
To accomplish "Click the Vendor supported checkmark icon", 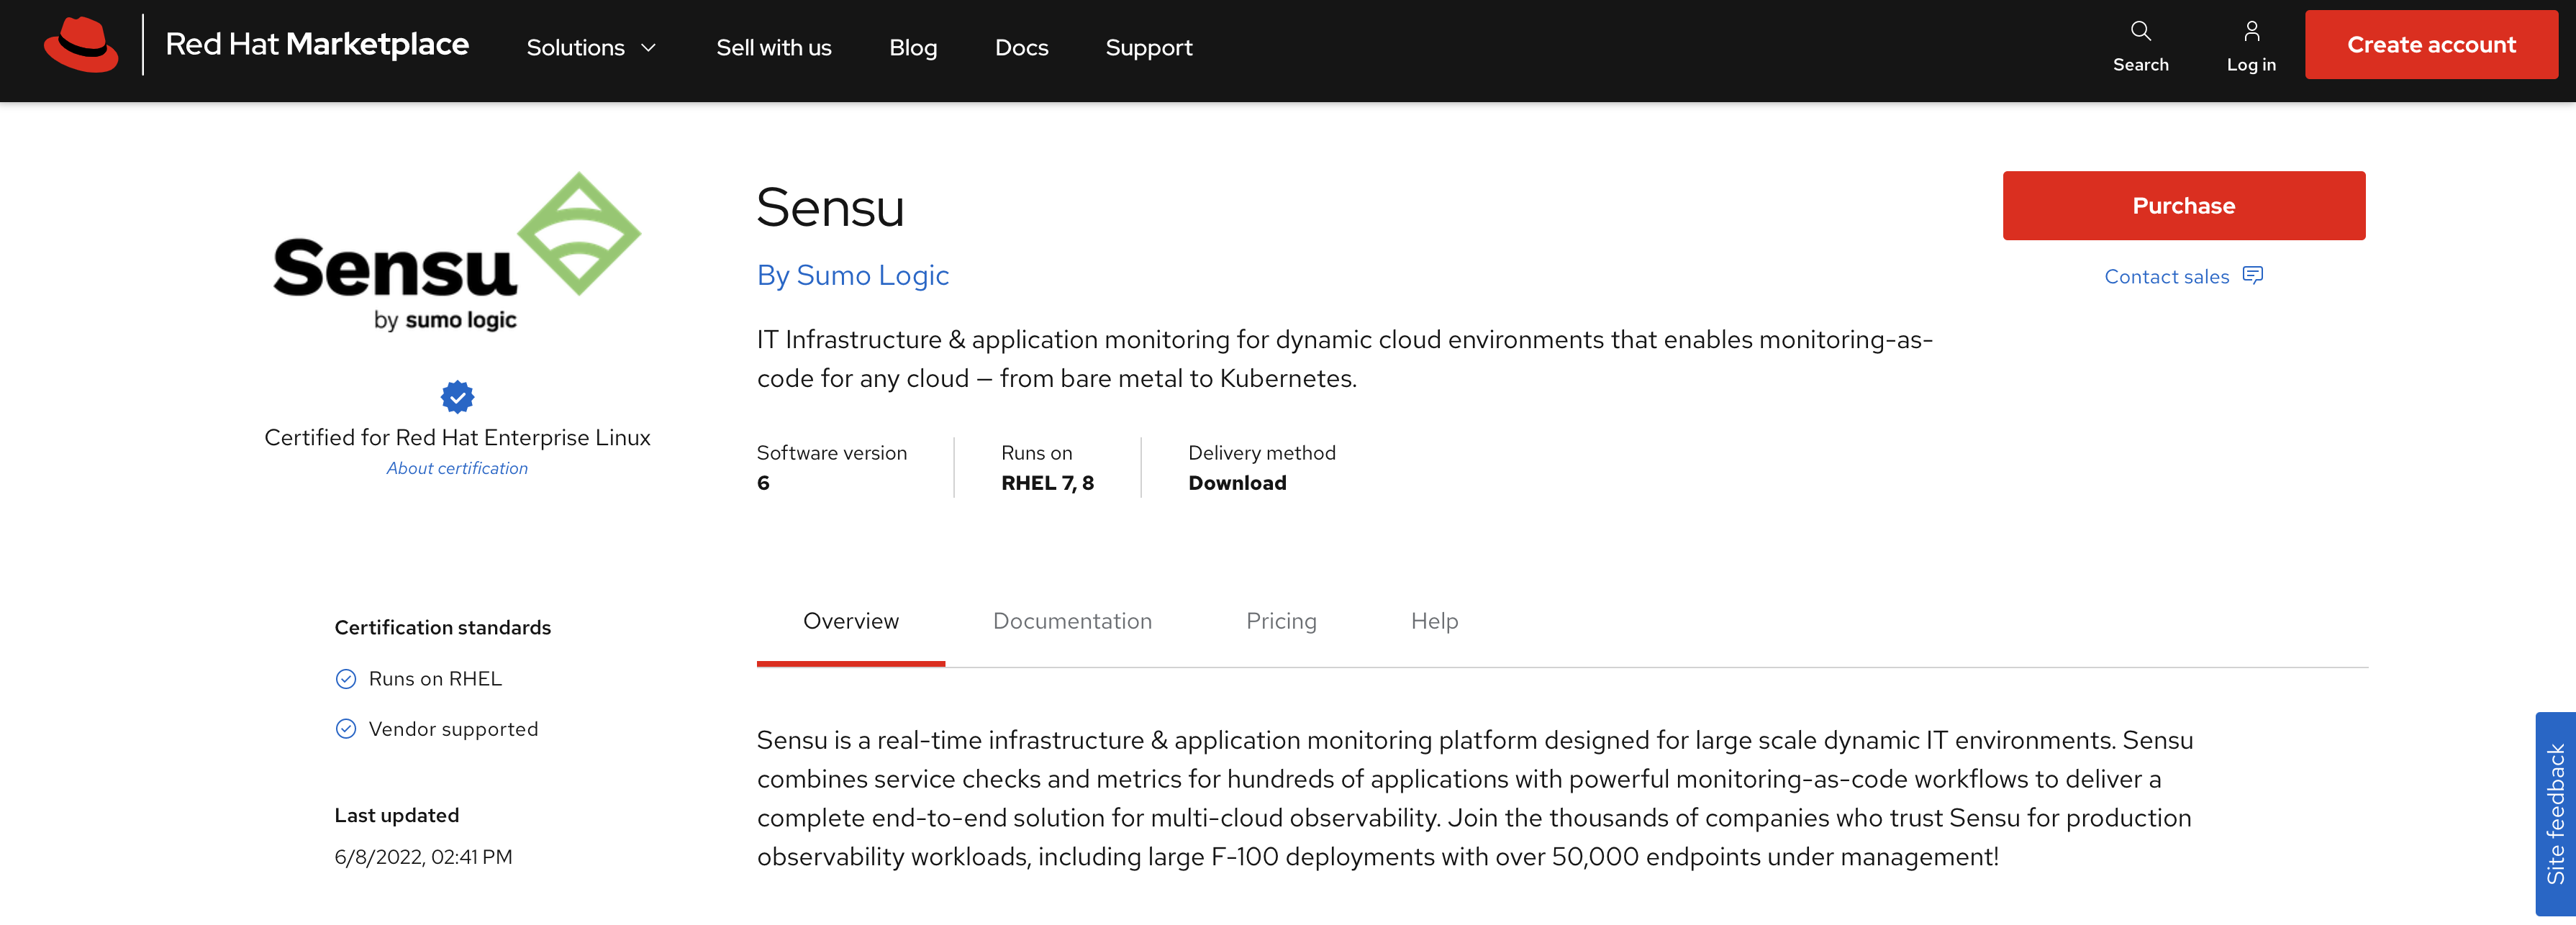I will [x=346, y=729].
